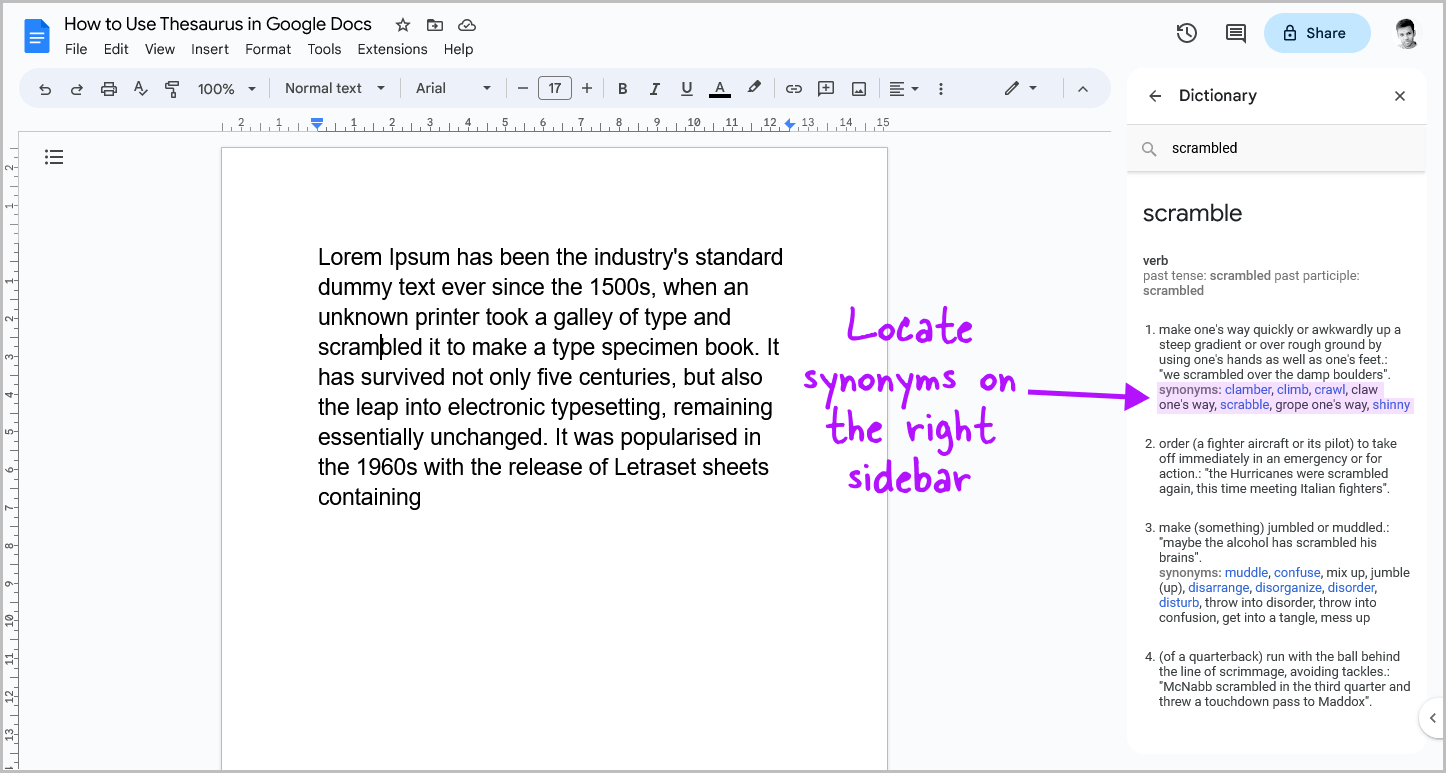Toggle bold formatting
The height and width of the screenshot is (773, 1446).
coord(623,88)
